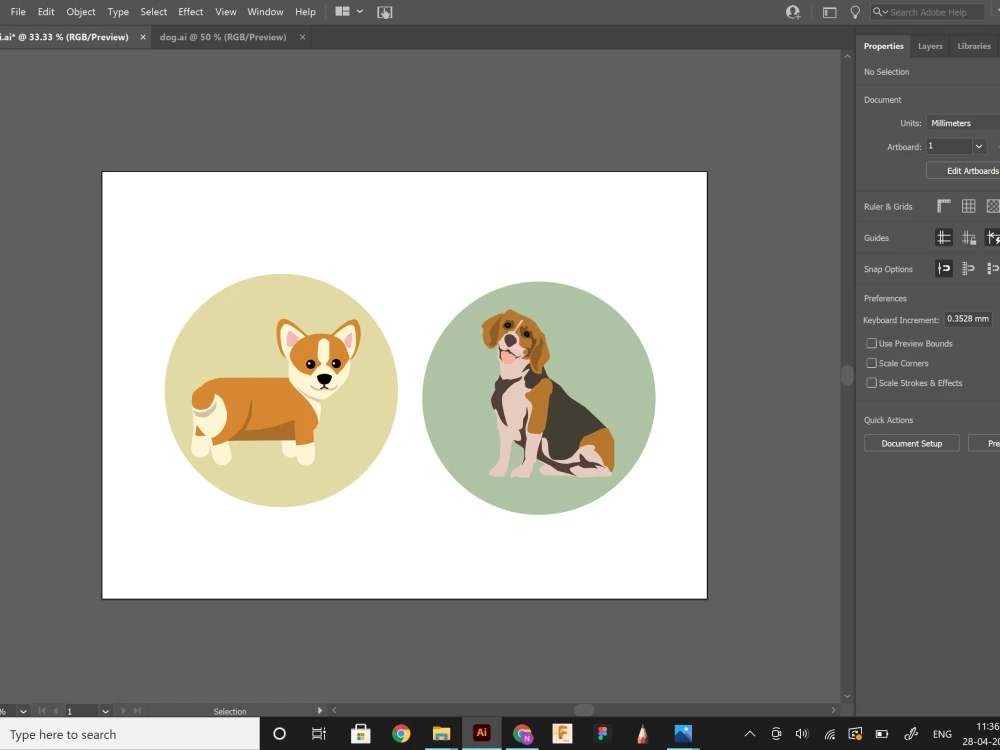Image resolution: width=1000 pixels, height=750 pixels.
Task: Click the volume icon in system tray
Action: pos(802,734)
